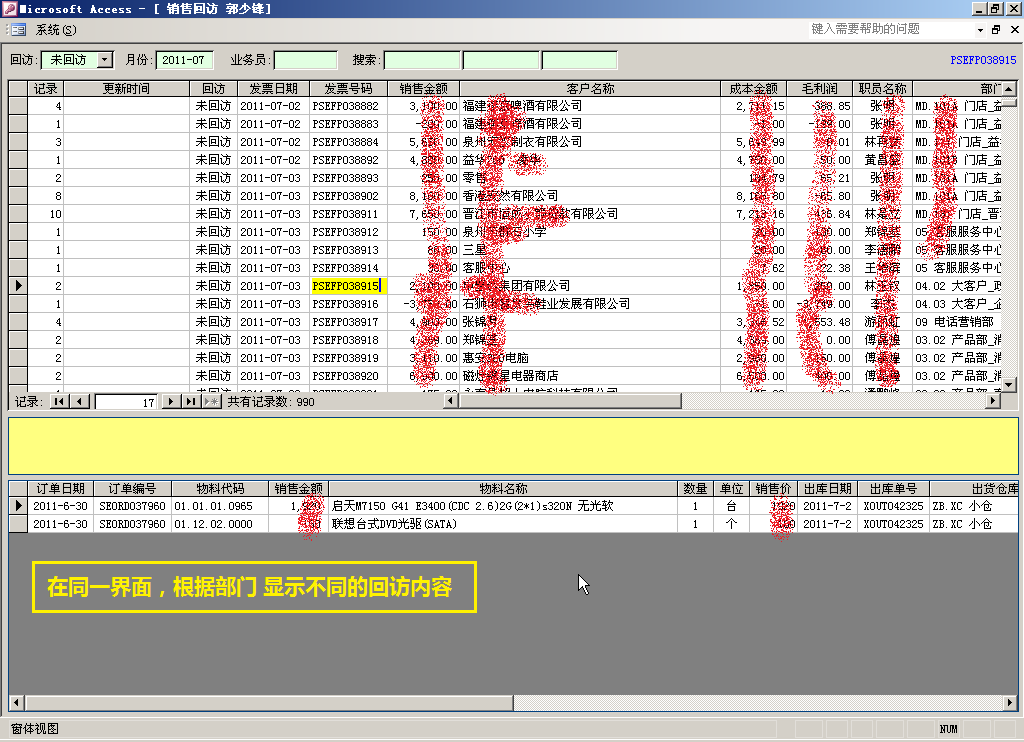Go to previous record in navigator
This screenshot has height=742, width=1024.
pos(80,401)
